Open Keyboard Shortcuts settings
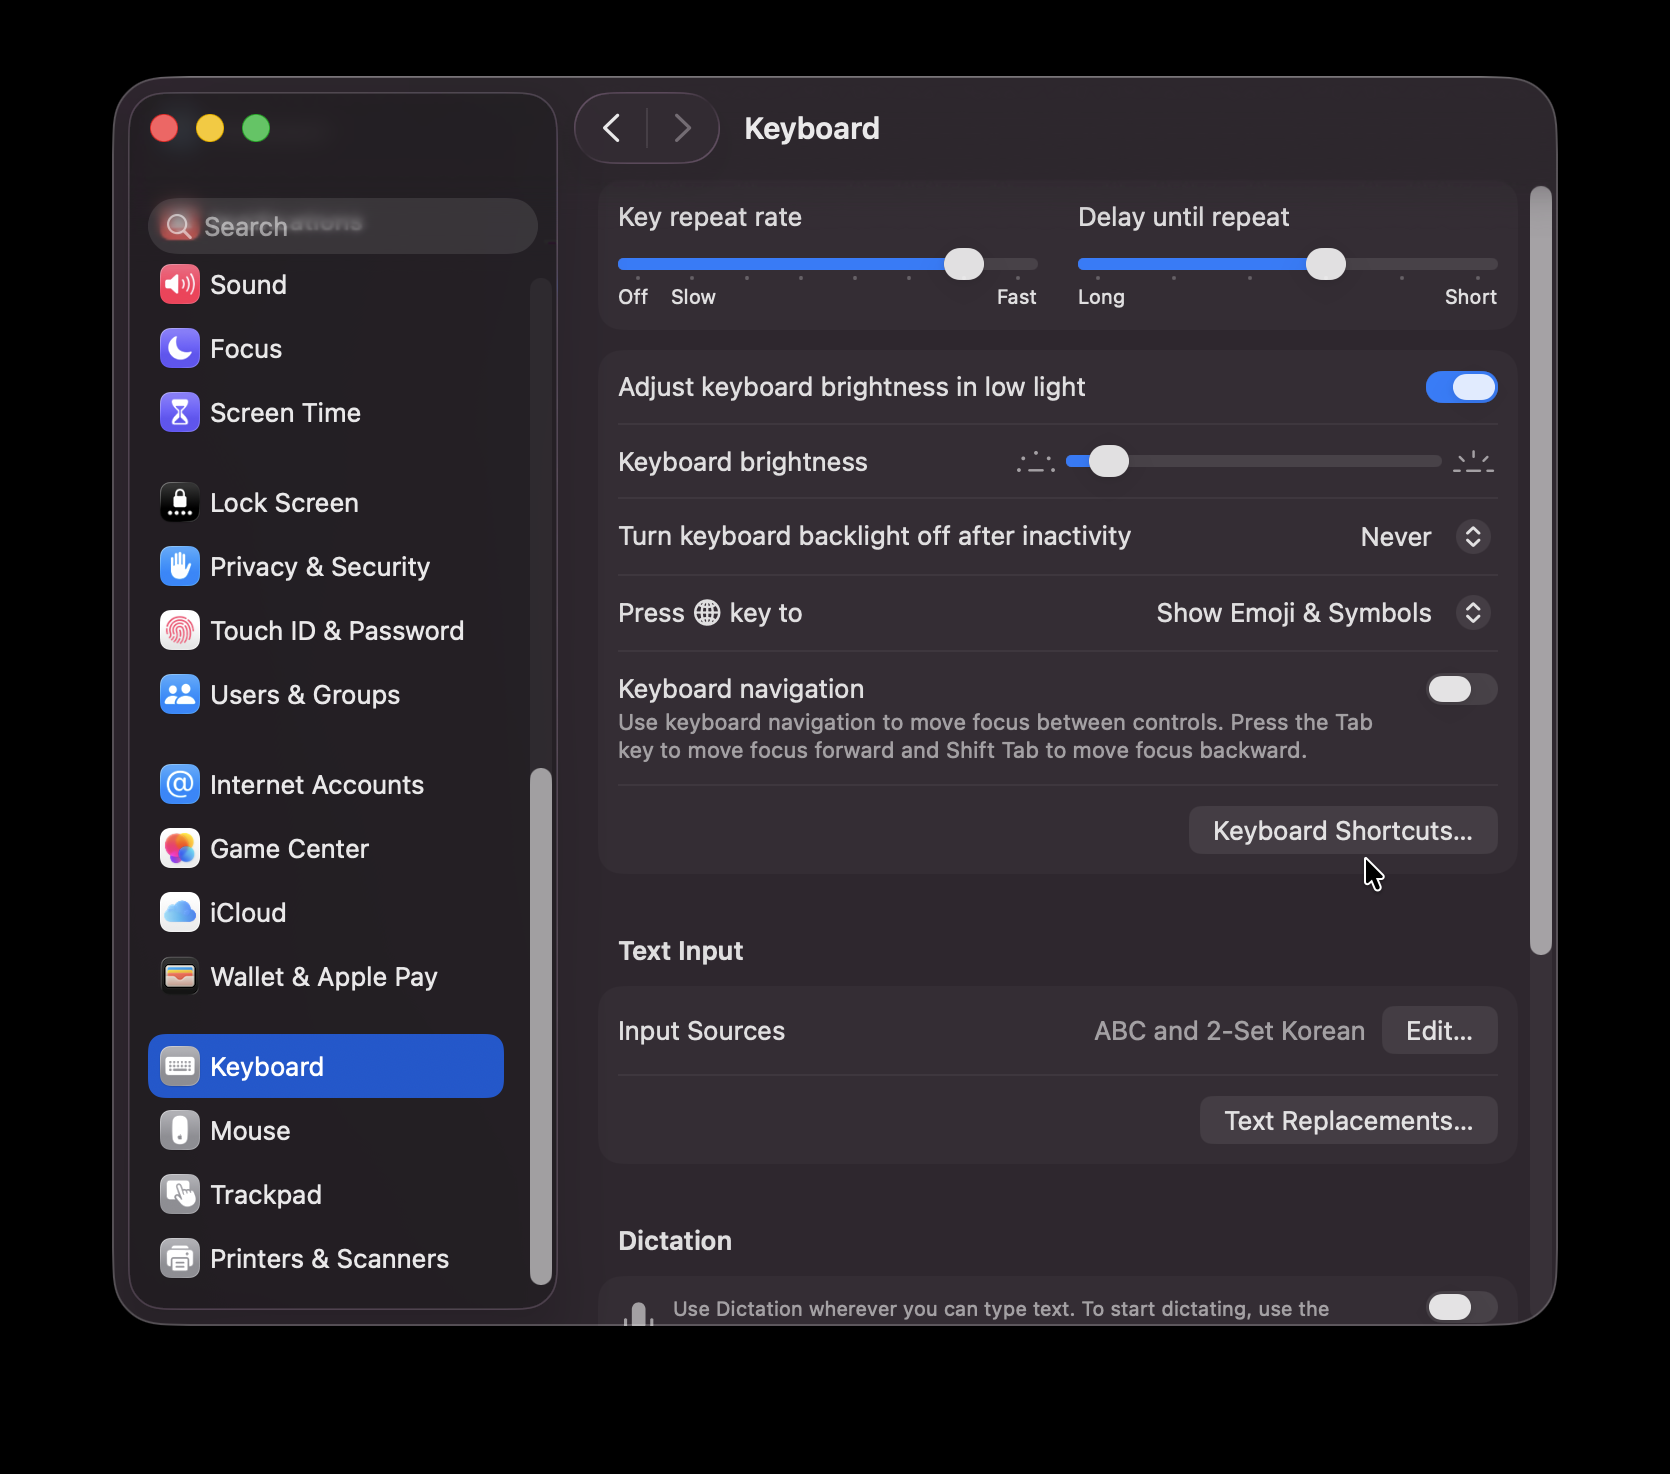 [x=1342, y=830]
